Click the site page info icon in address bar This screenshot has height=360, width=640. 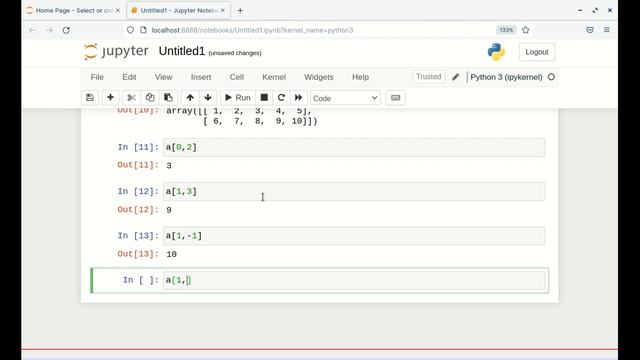click(x=143, y=30)
